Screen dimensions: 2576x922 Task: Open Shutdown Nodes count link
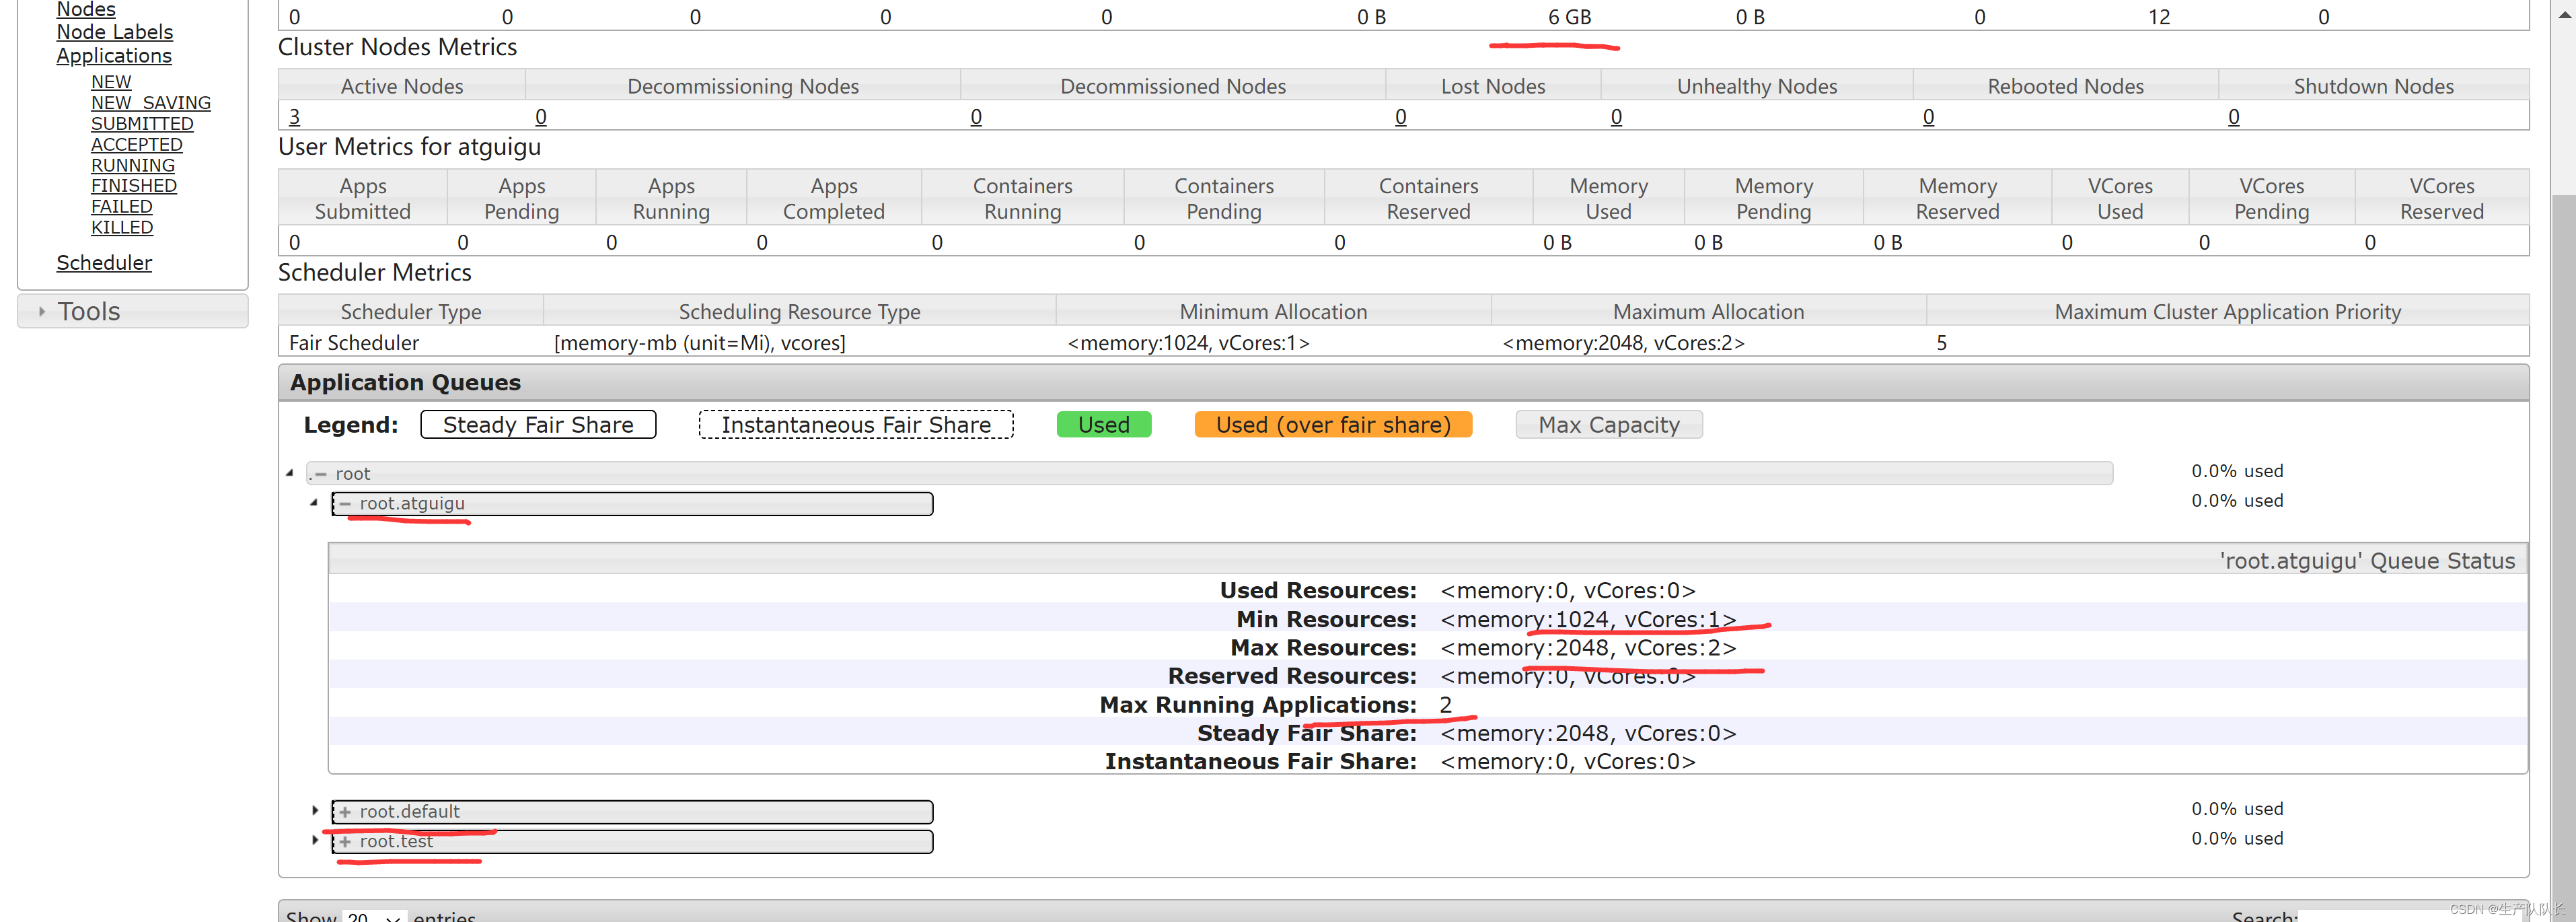(2234, 117)
